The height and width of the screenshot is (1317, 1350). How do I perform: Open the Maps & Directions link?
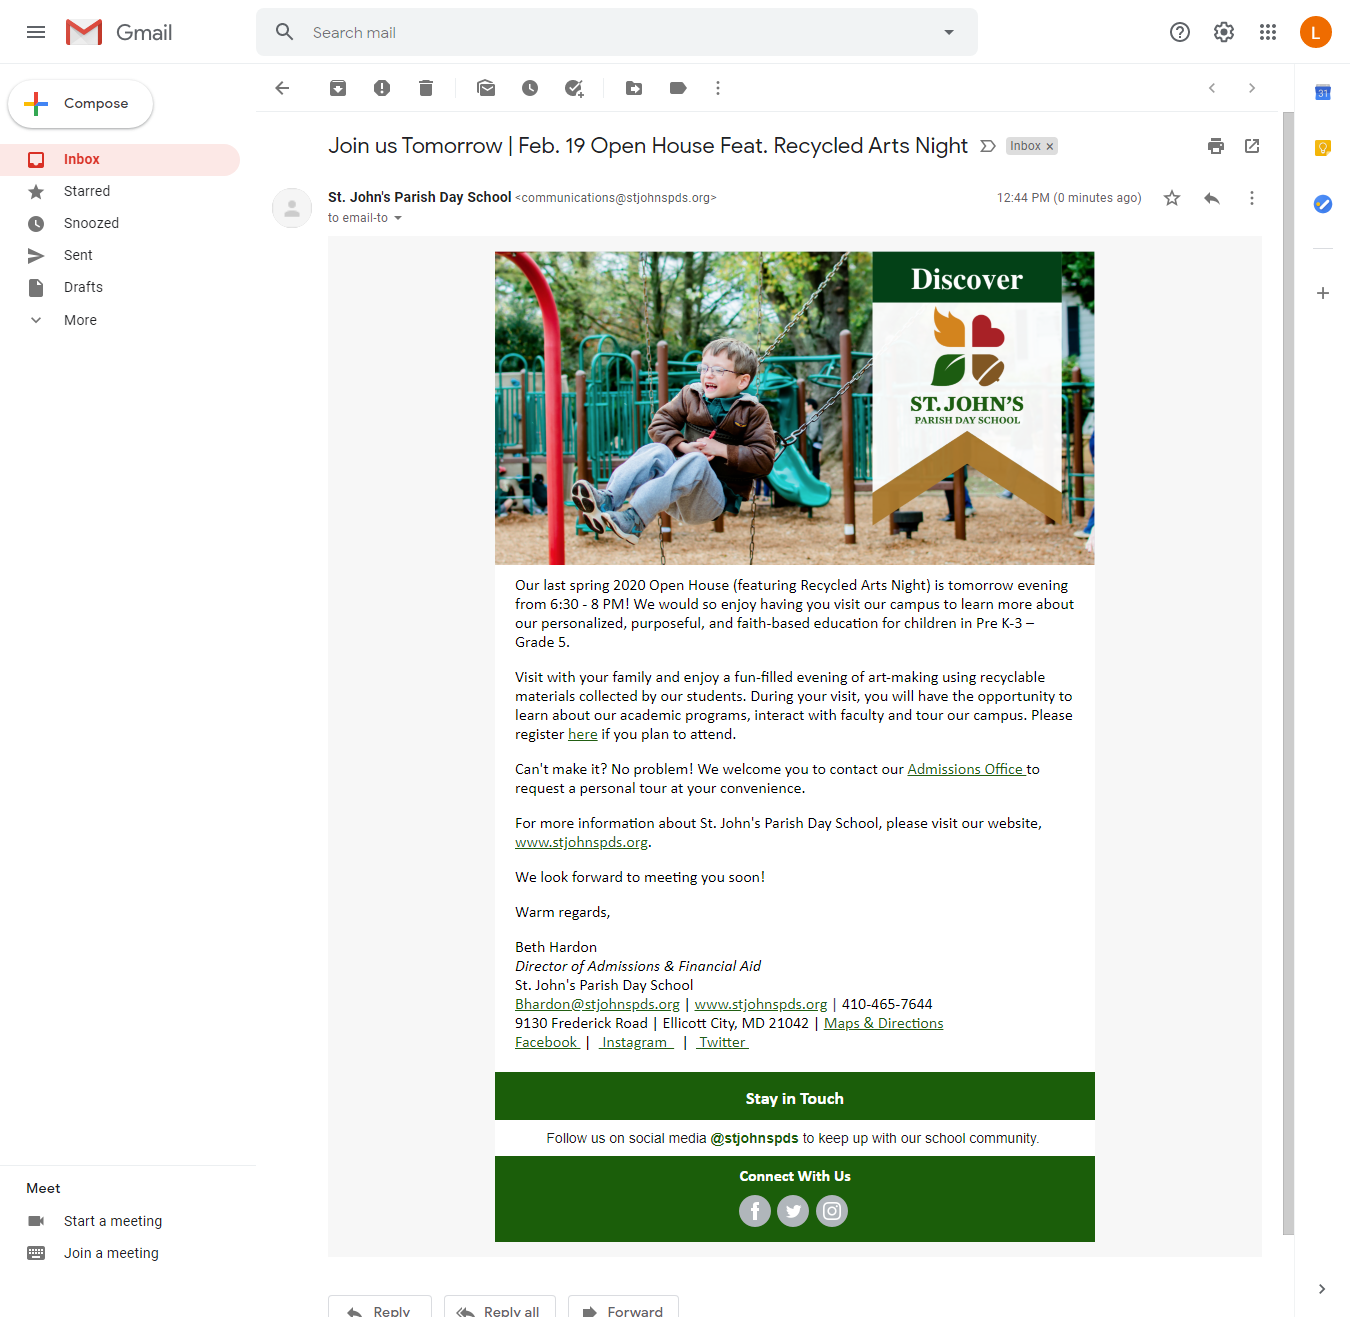[x=884, y=1023]
